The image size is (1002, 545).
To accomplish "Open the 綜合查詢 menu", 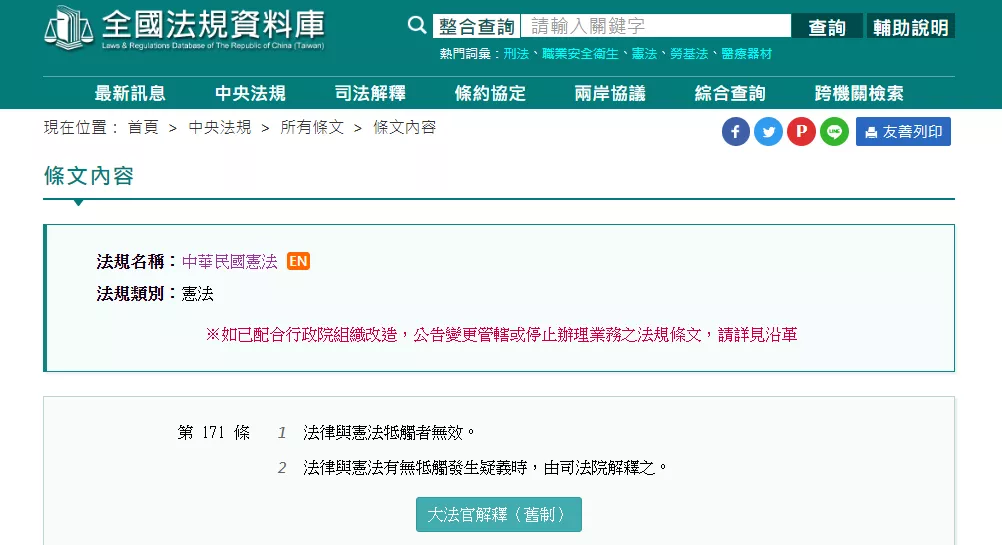I will (730, 93).
